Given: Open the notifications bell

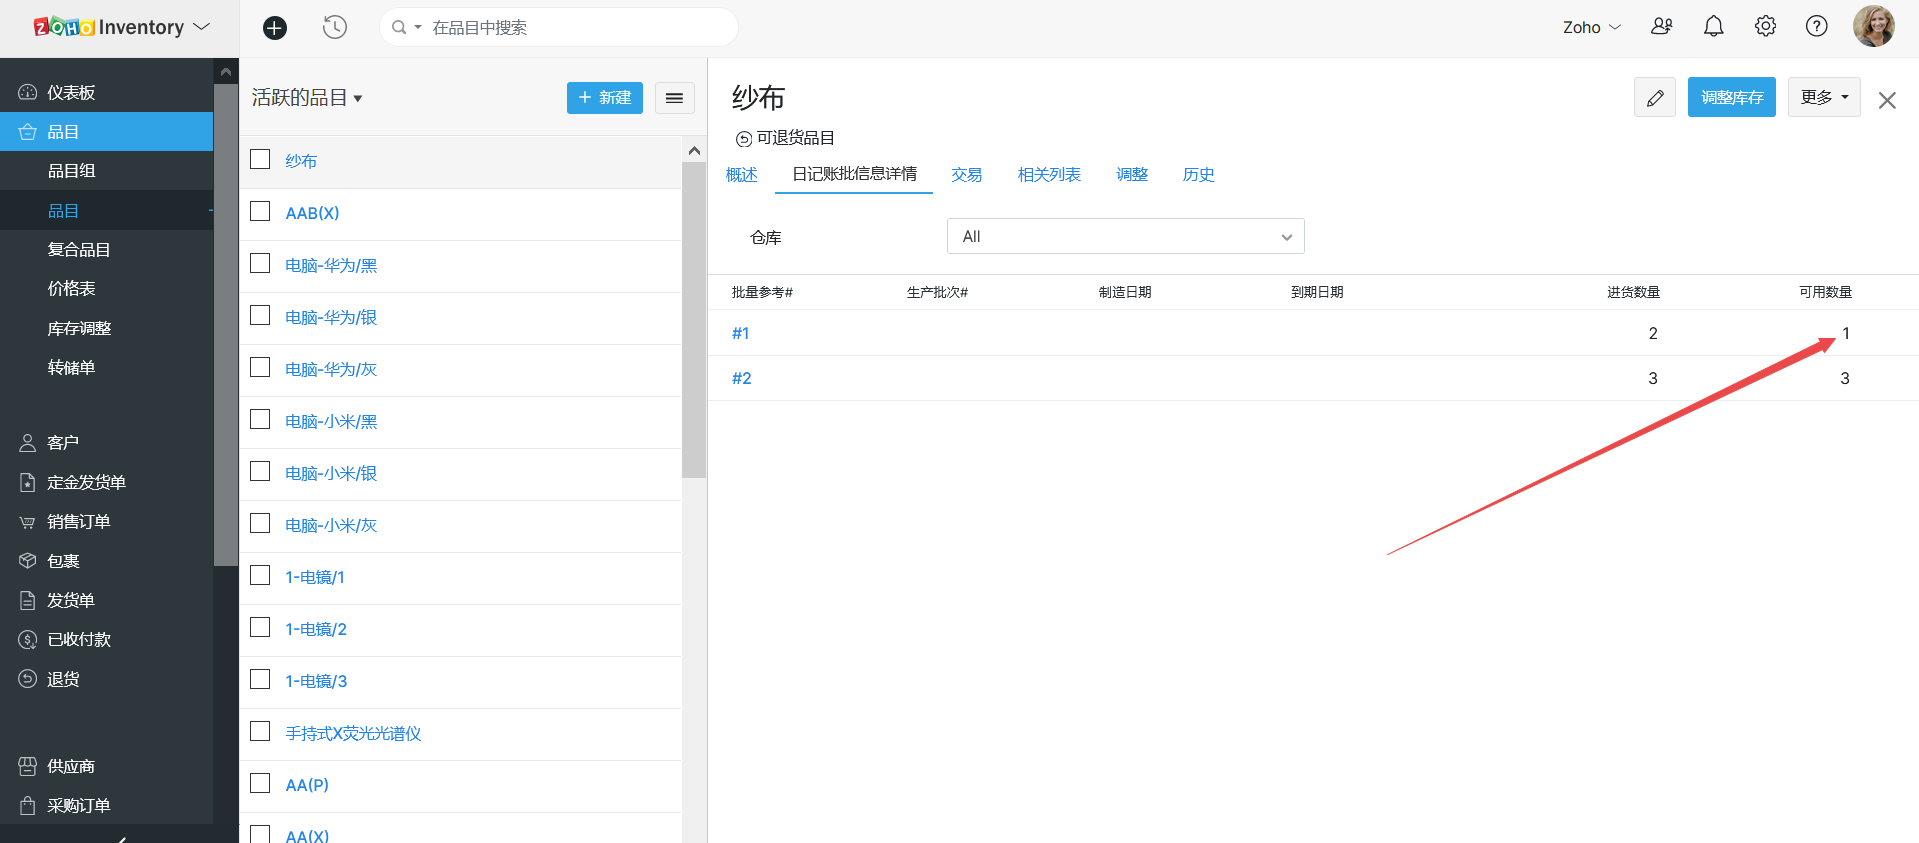Looking at the screenshot, I should (1713, 27).
